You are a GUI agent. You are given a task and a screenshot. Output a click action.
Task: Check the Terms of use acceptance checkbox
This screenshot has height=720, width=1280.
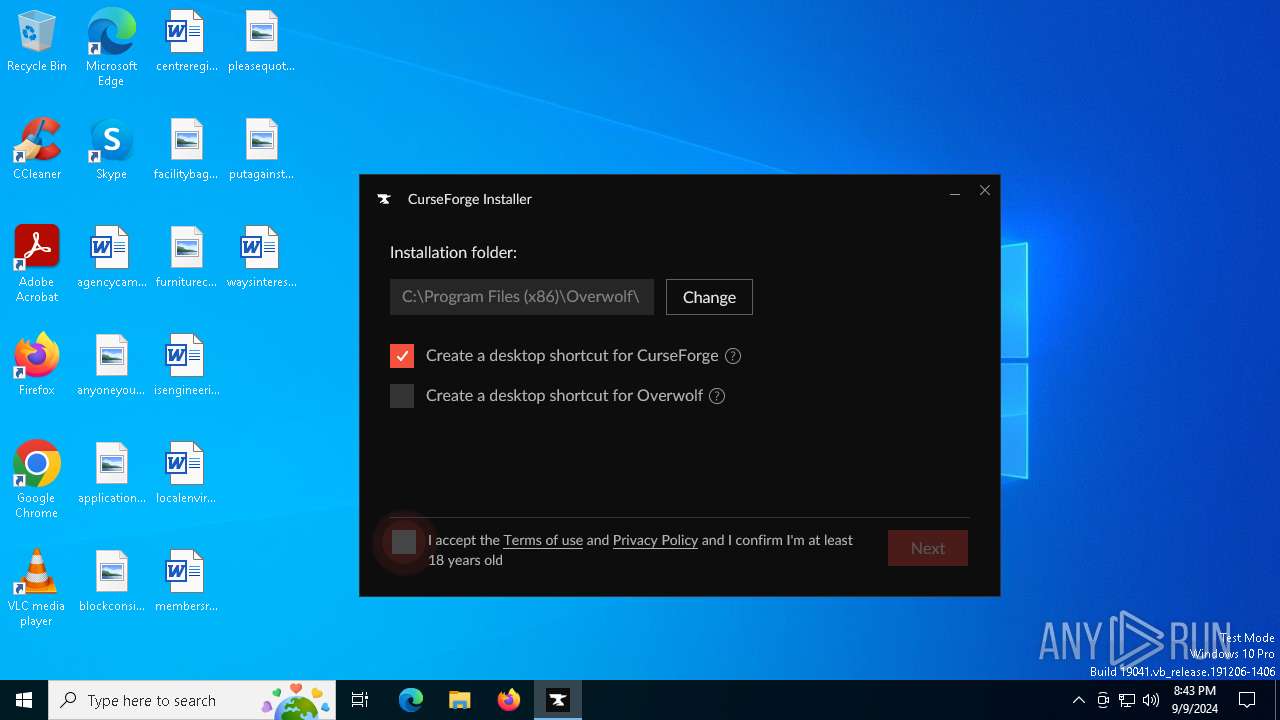pos(404,542)
